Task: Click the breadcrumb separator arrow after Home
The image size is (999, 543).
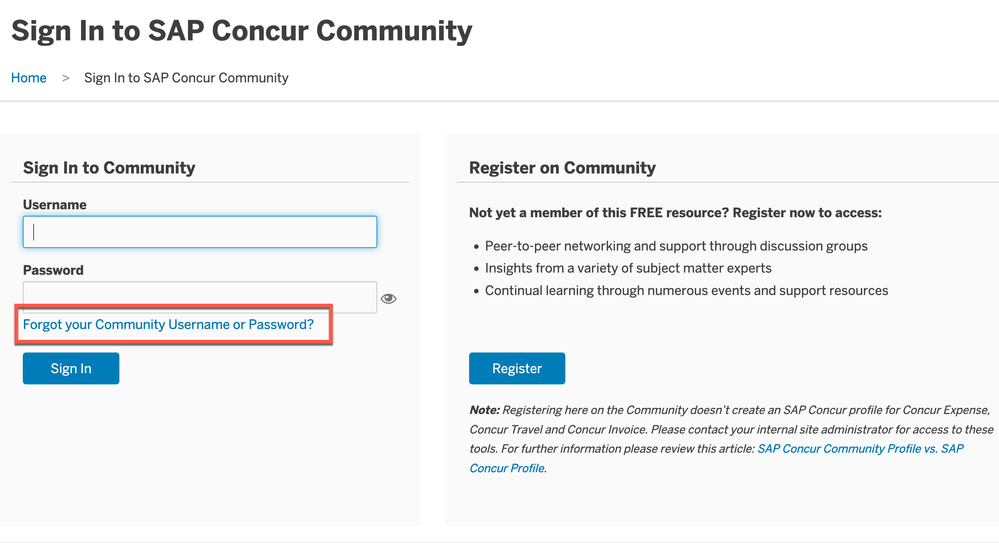Action: (x=65, y=78)
